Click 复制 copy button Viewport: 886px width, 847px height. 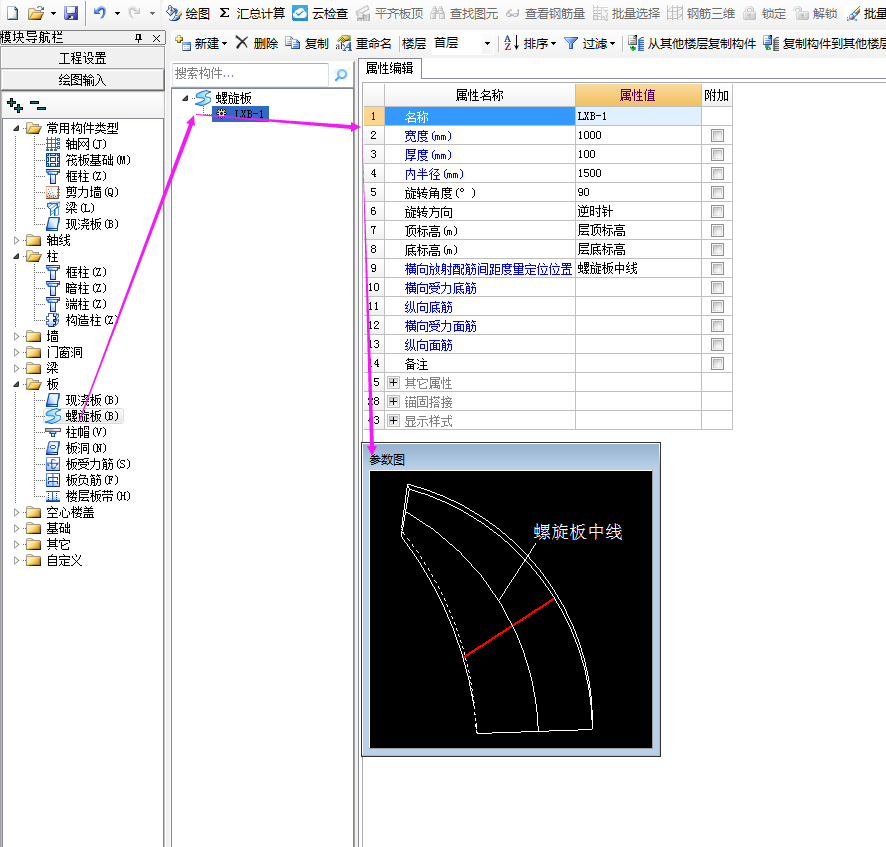coord(307,43)
